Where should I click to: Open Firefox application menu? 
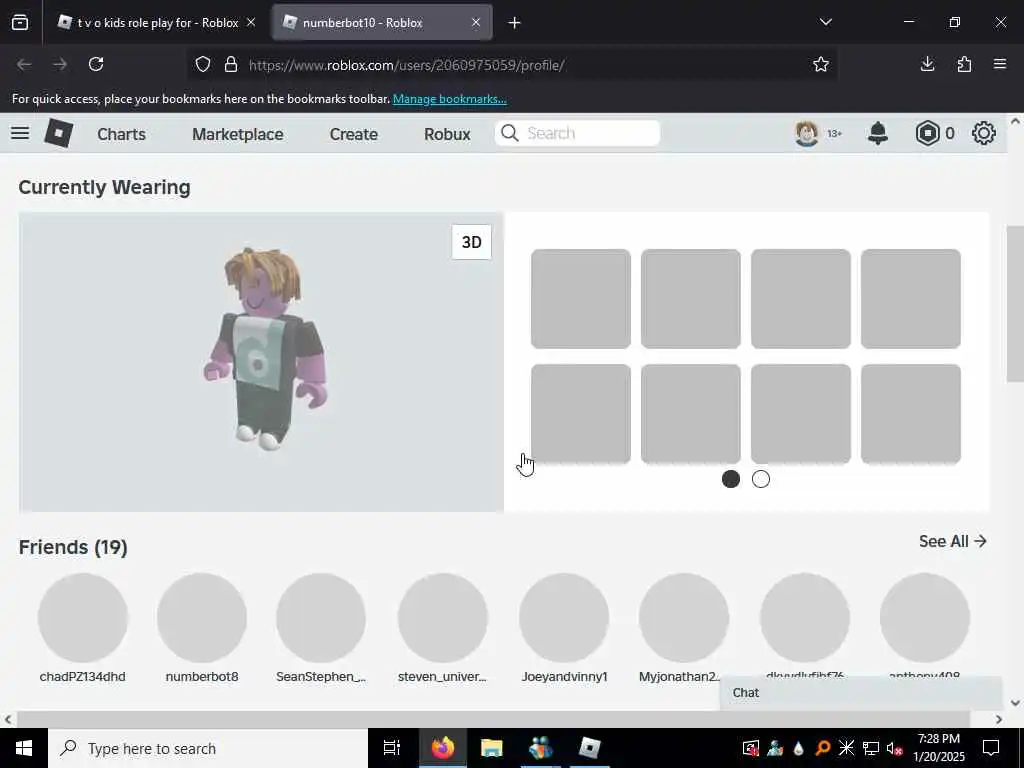tap(1000, 64)
